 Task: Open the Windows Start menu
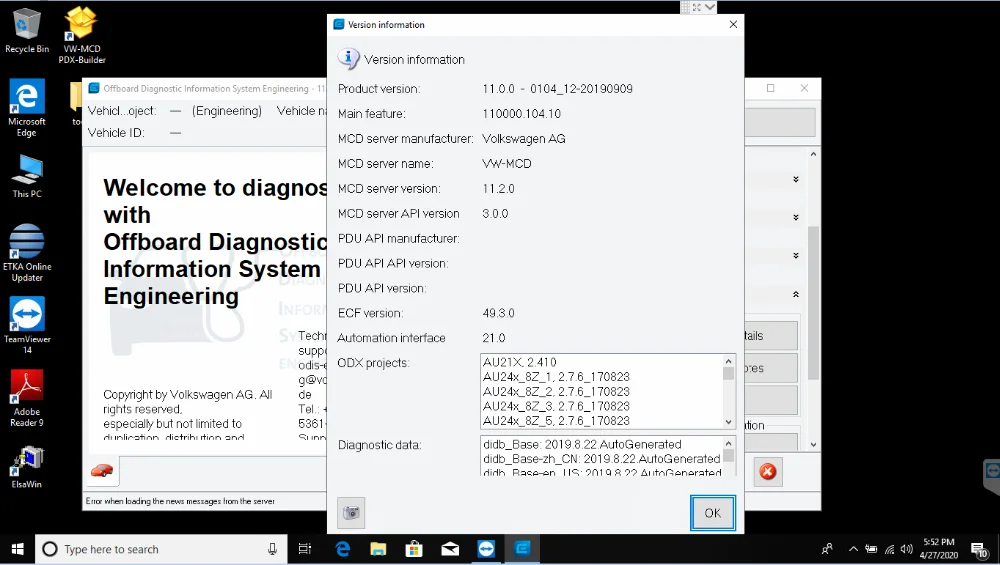click(17, 549)
